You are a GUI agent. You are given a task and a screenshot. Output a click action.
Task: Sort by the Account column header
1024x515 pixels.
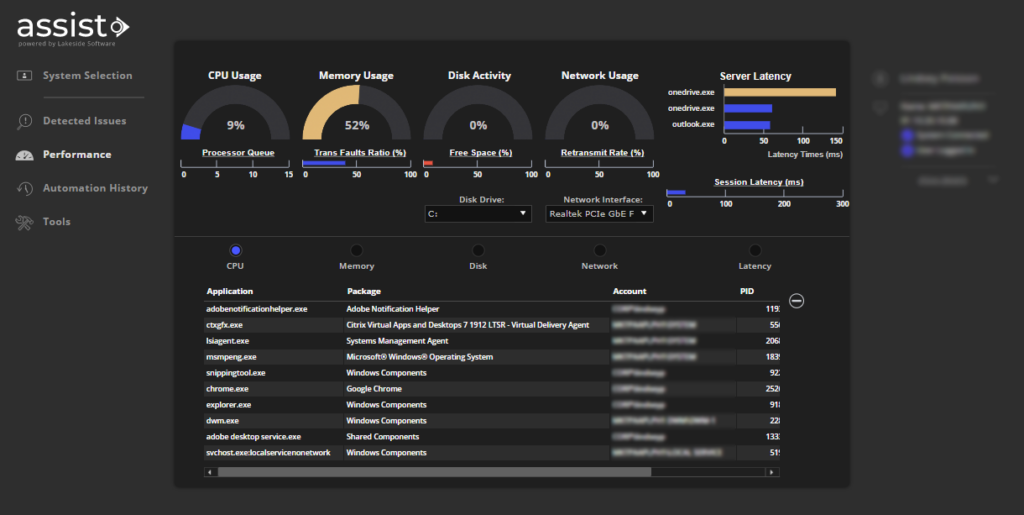(630, 291)
